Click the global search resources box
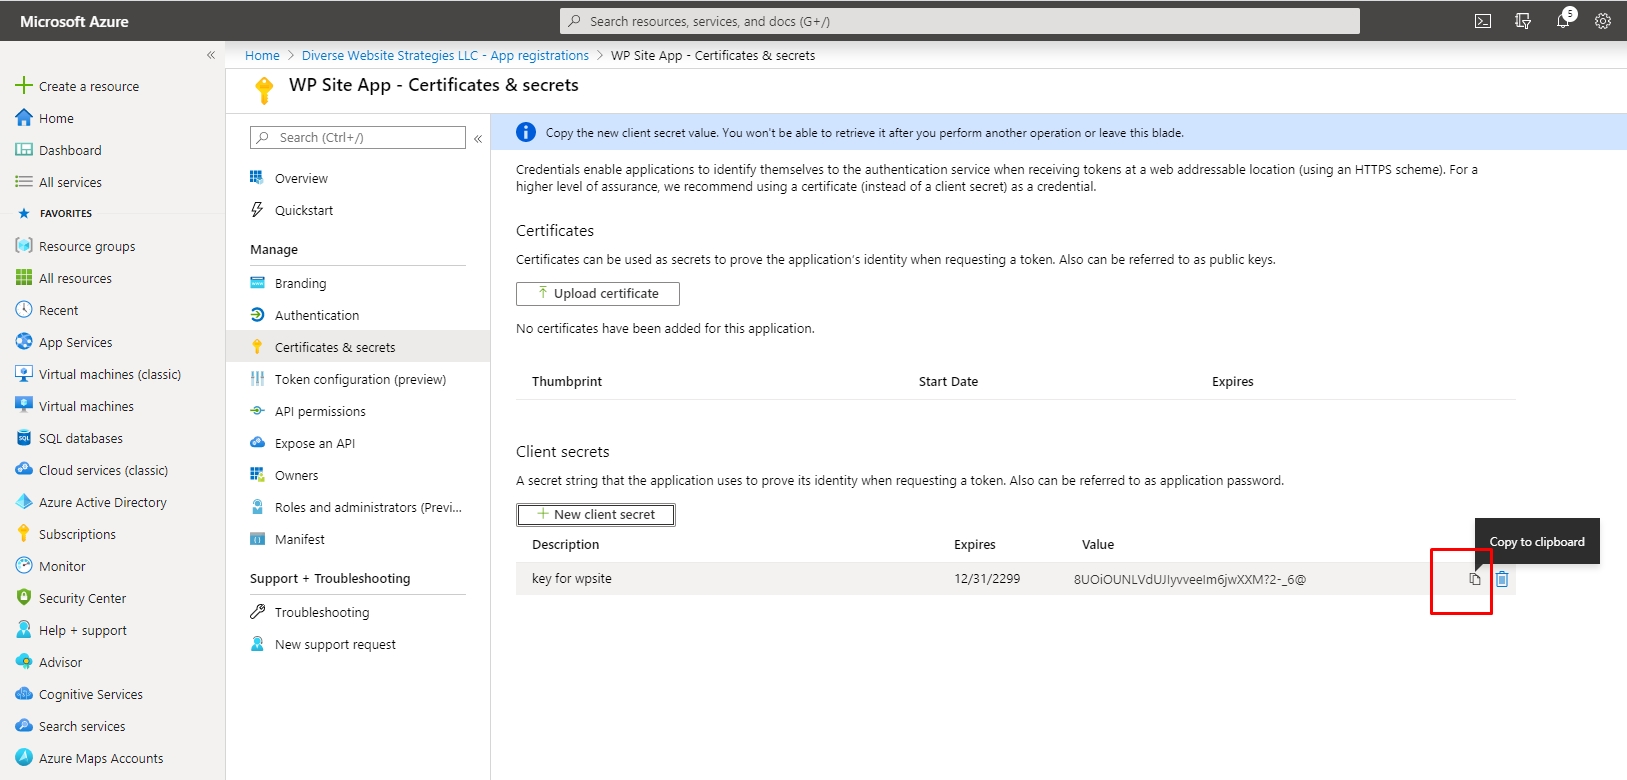This screenshot has width=1627, height=780. (960, 21)
